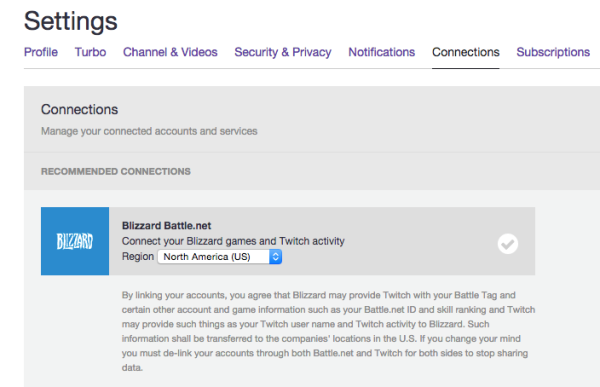Open the Channel & Videos tab
600x387 pixels.
pos(170,52)
